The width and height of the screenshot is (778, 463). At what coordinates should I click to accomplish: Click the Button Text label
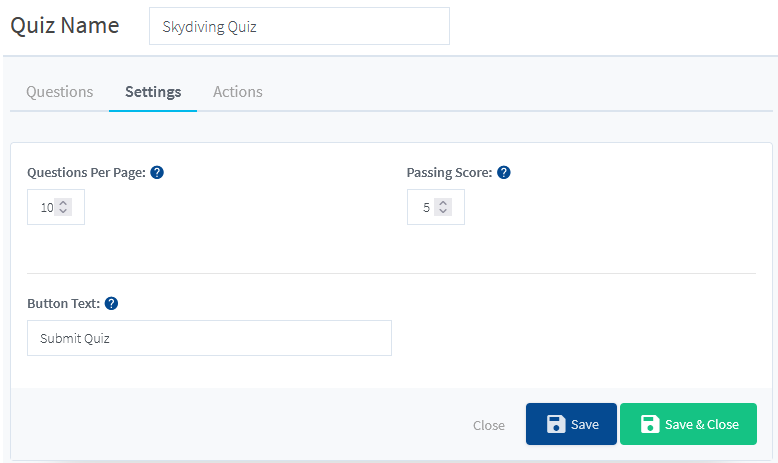[x=64, y=304]
